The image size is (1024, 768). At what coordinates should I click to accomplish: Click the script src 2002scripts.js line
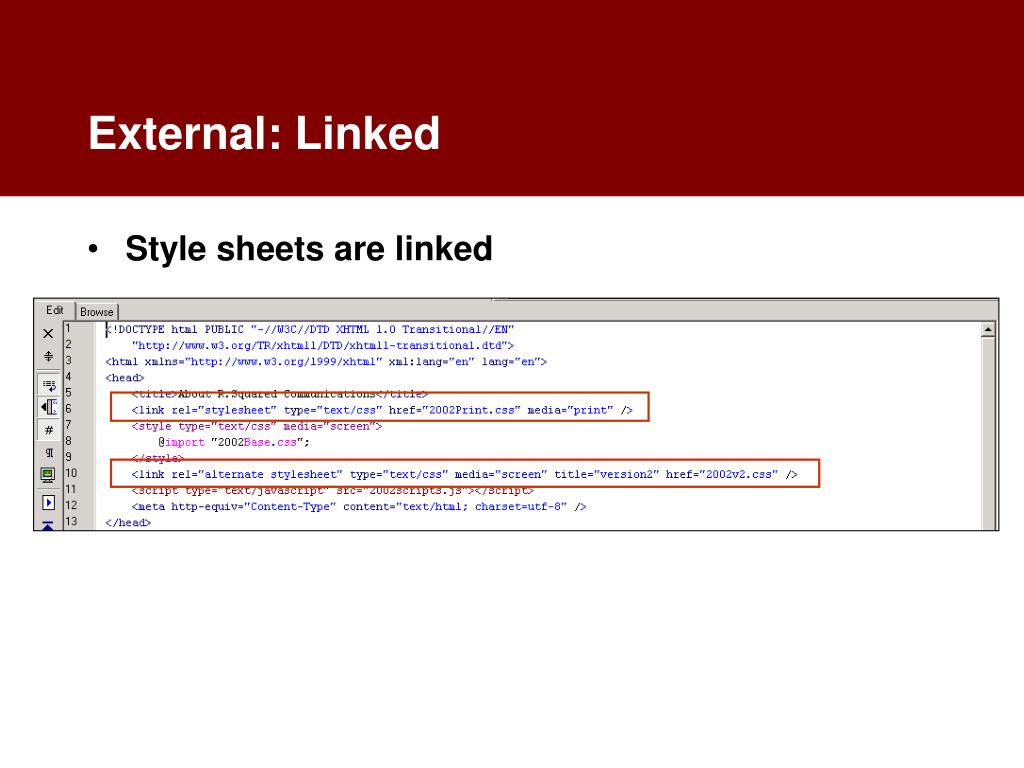(332, 490)
